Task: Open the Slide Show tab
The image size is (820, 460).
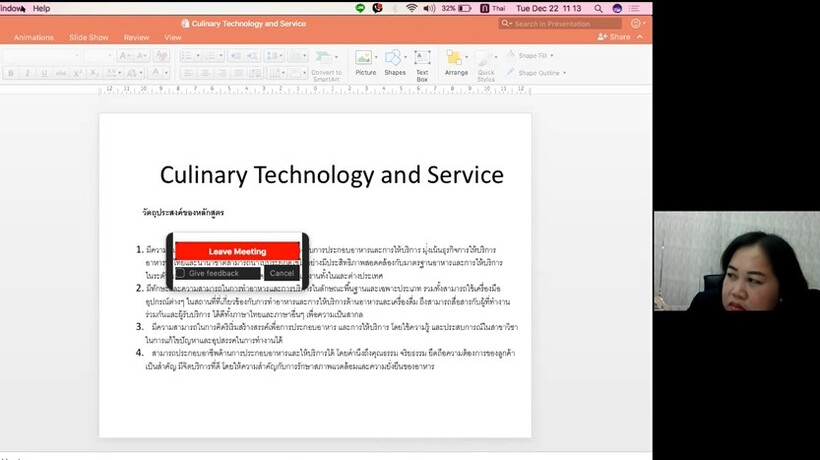Action: (89, 38)
